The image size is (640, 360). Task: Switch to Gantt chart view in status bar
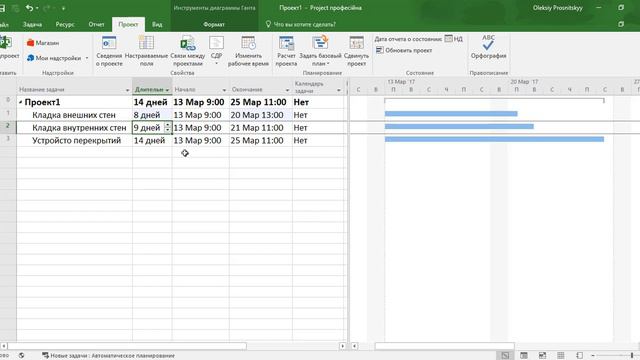click(505, 356)
